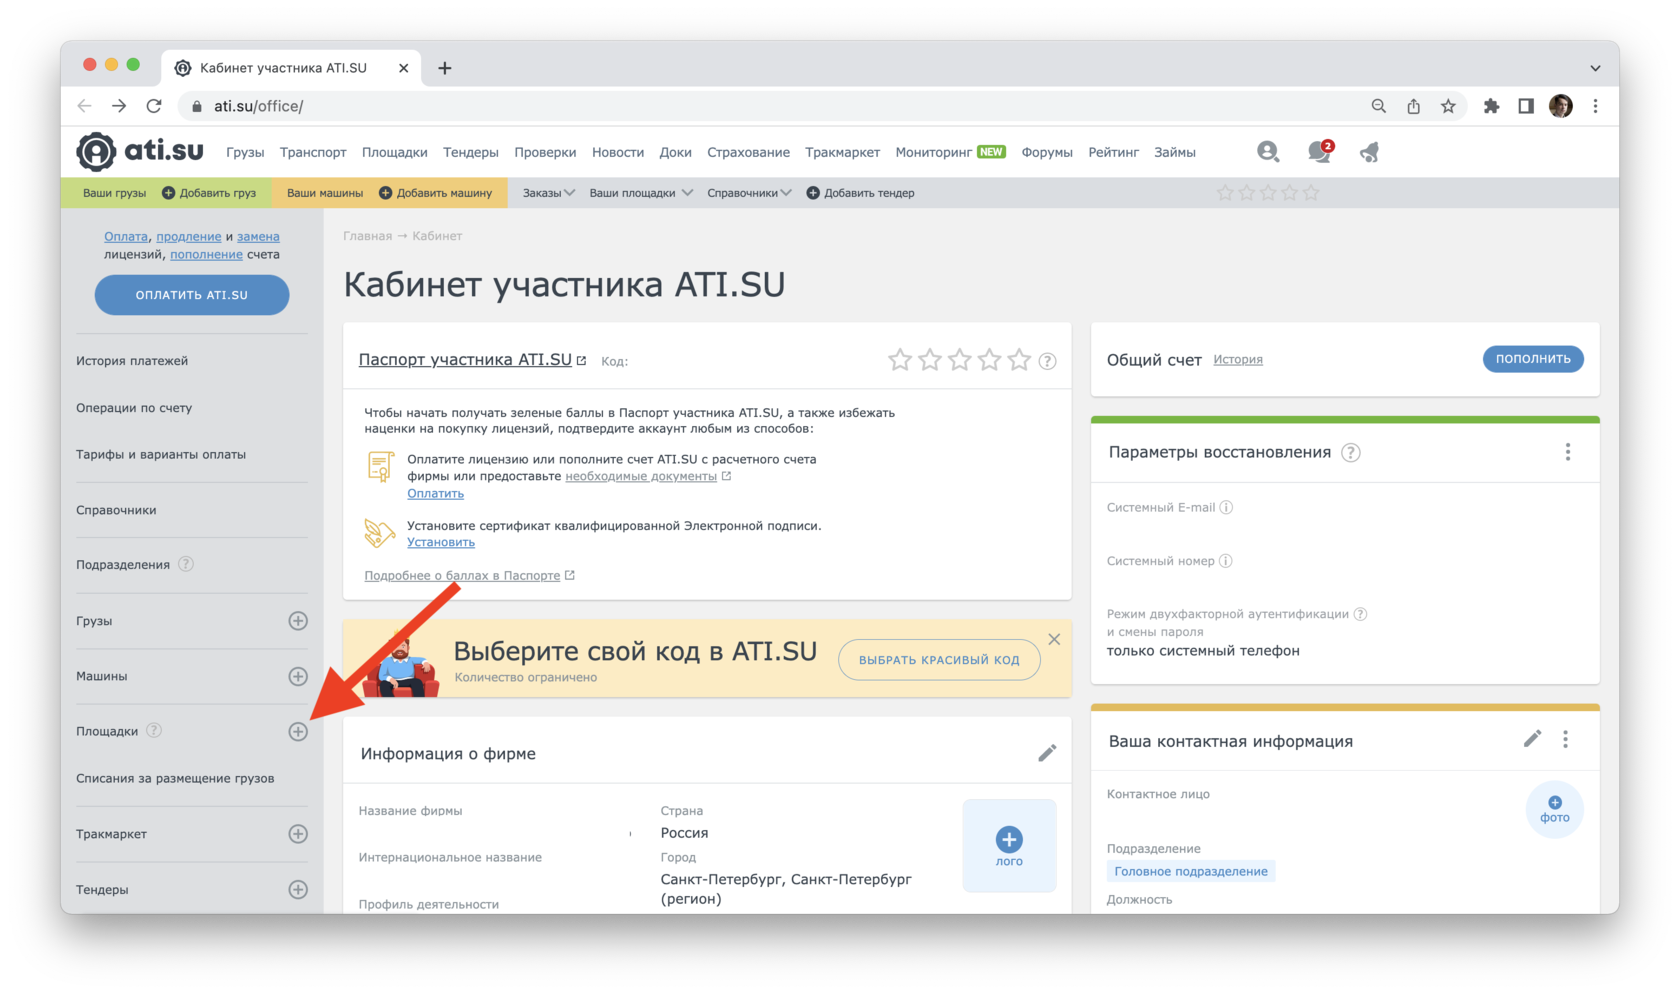This screenshot has height=994, width=1680.
Task: Click plus icon next to Площадки
Action: point(298,731)
